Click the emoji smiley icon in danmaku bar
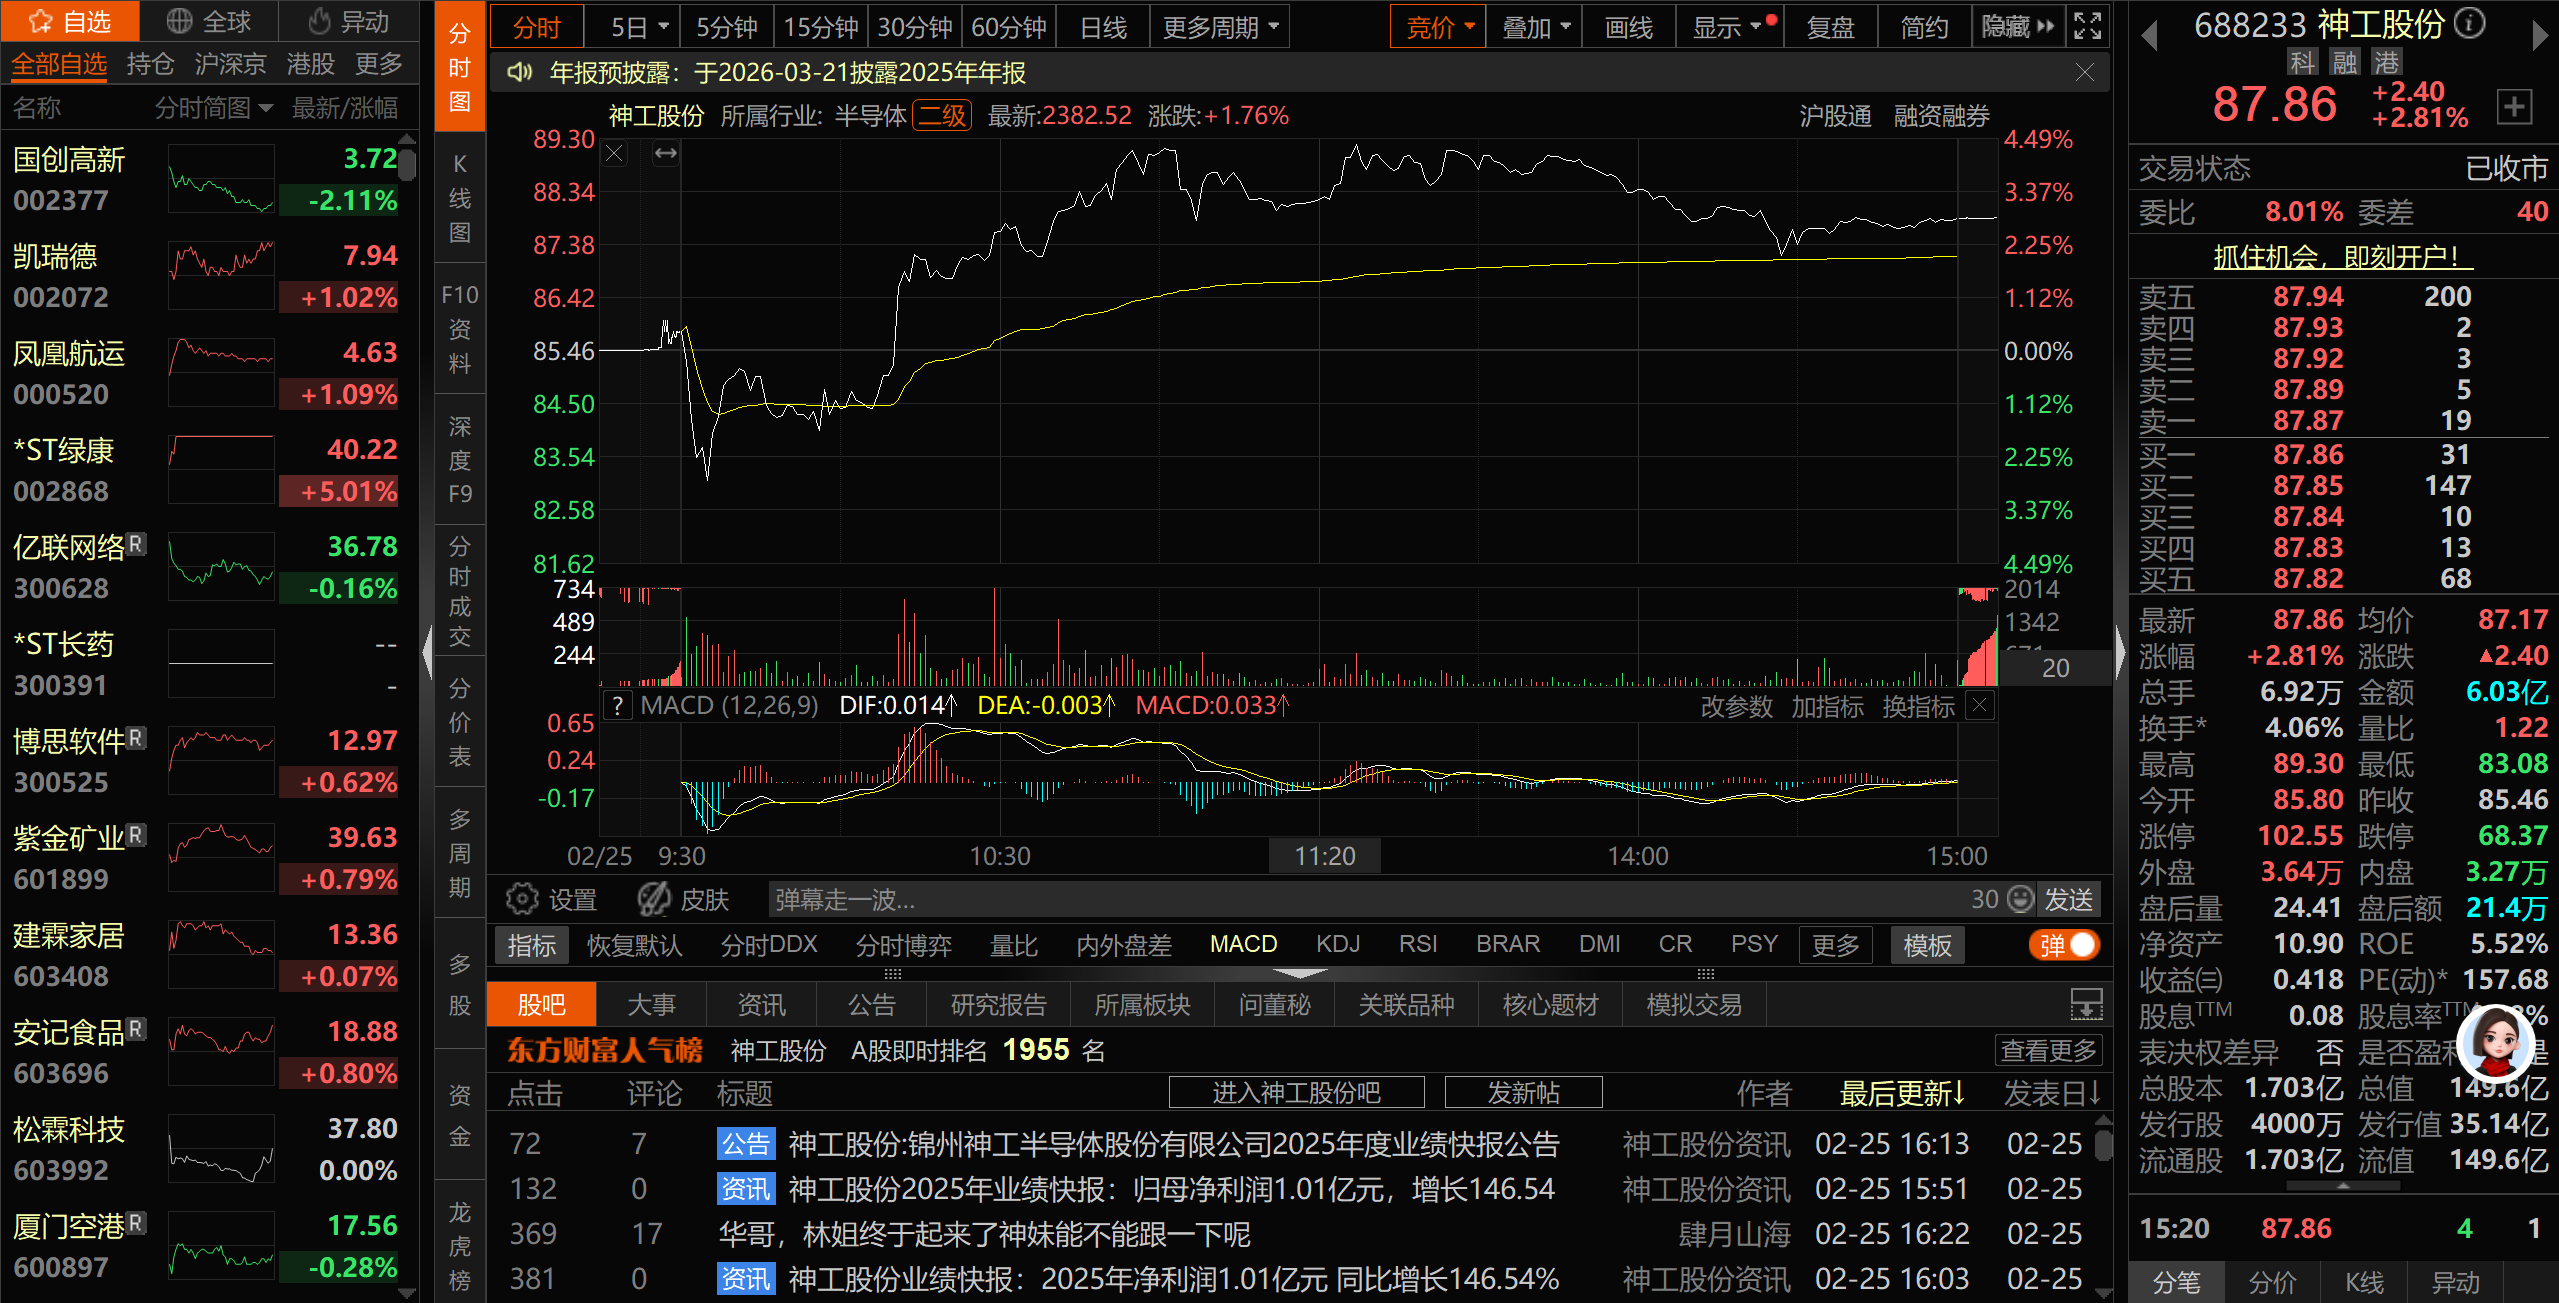Viewport: 2559px width, 1303px height. (2021, 899)
